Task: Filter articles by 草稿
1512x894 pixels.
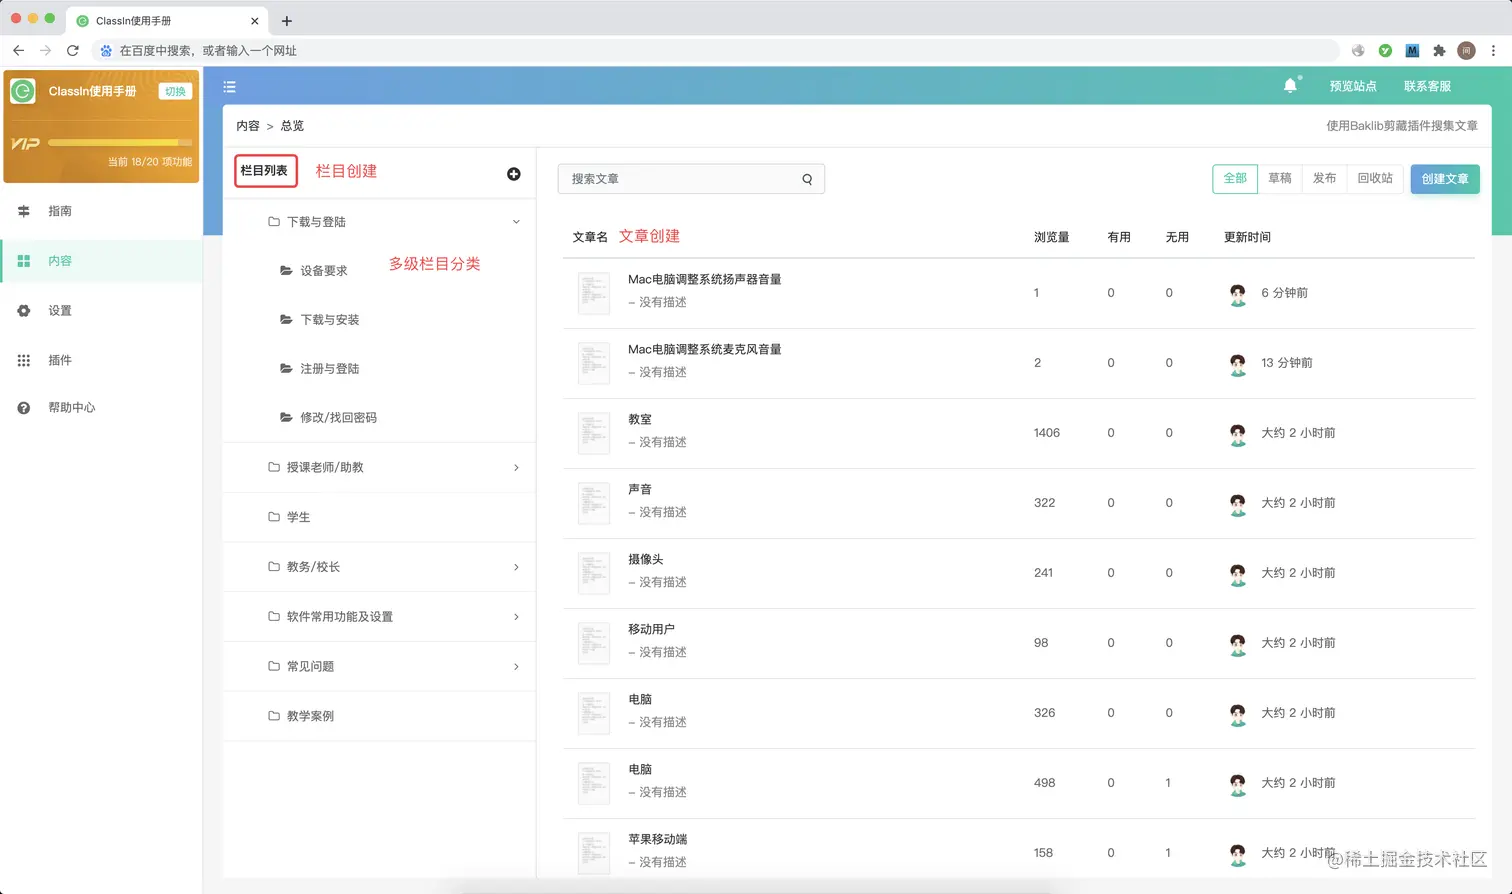Action: tap(1280, 178)
